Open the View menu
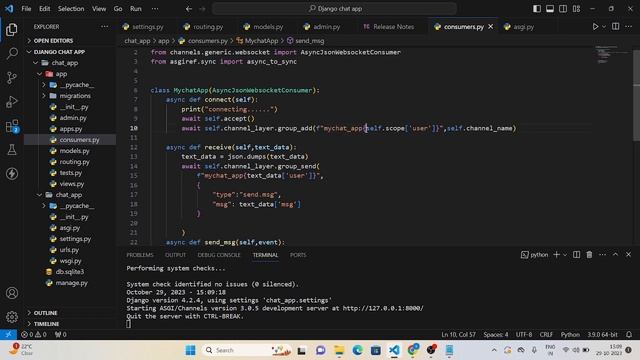 click(x=99, y=9)
